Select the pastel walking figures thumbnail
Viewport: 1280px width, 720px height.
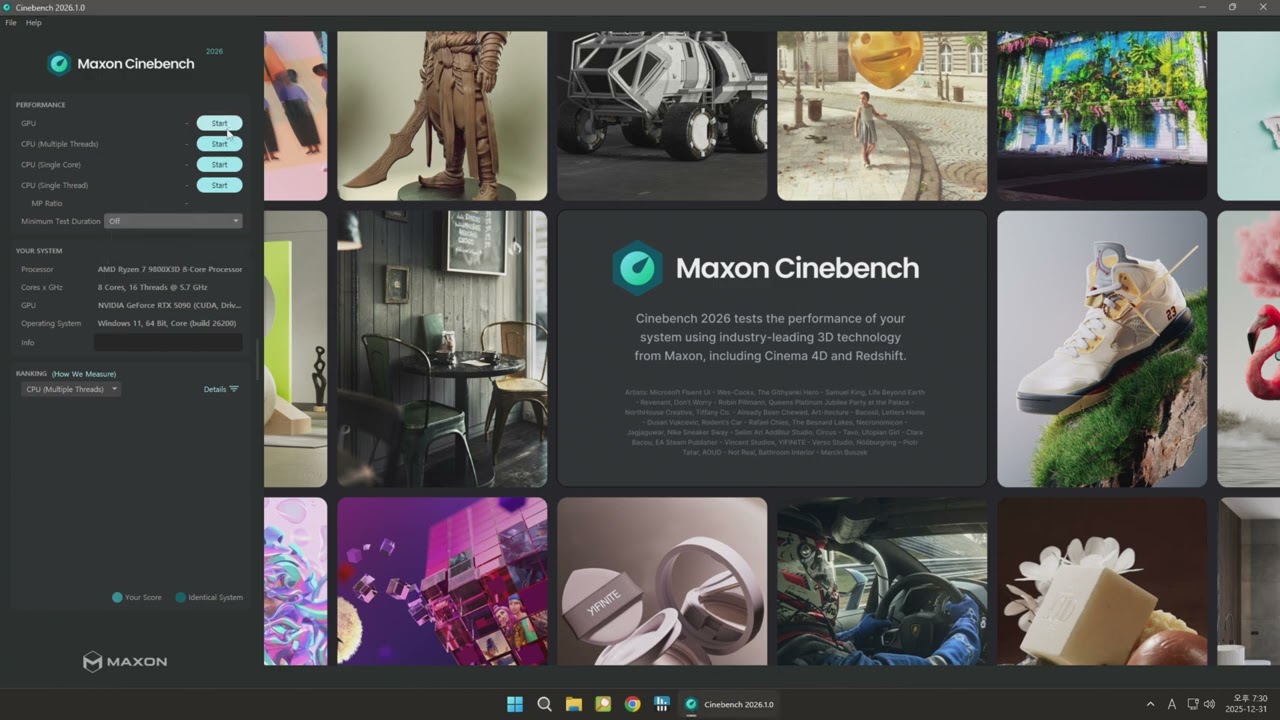tap(295, 116)
